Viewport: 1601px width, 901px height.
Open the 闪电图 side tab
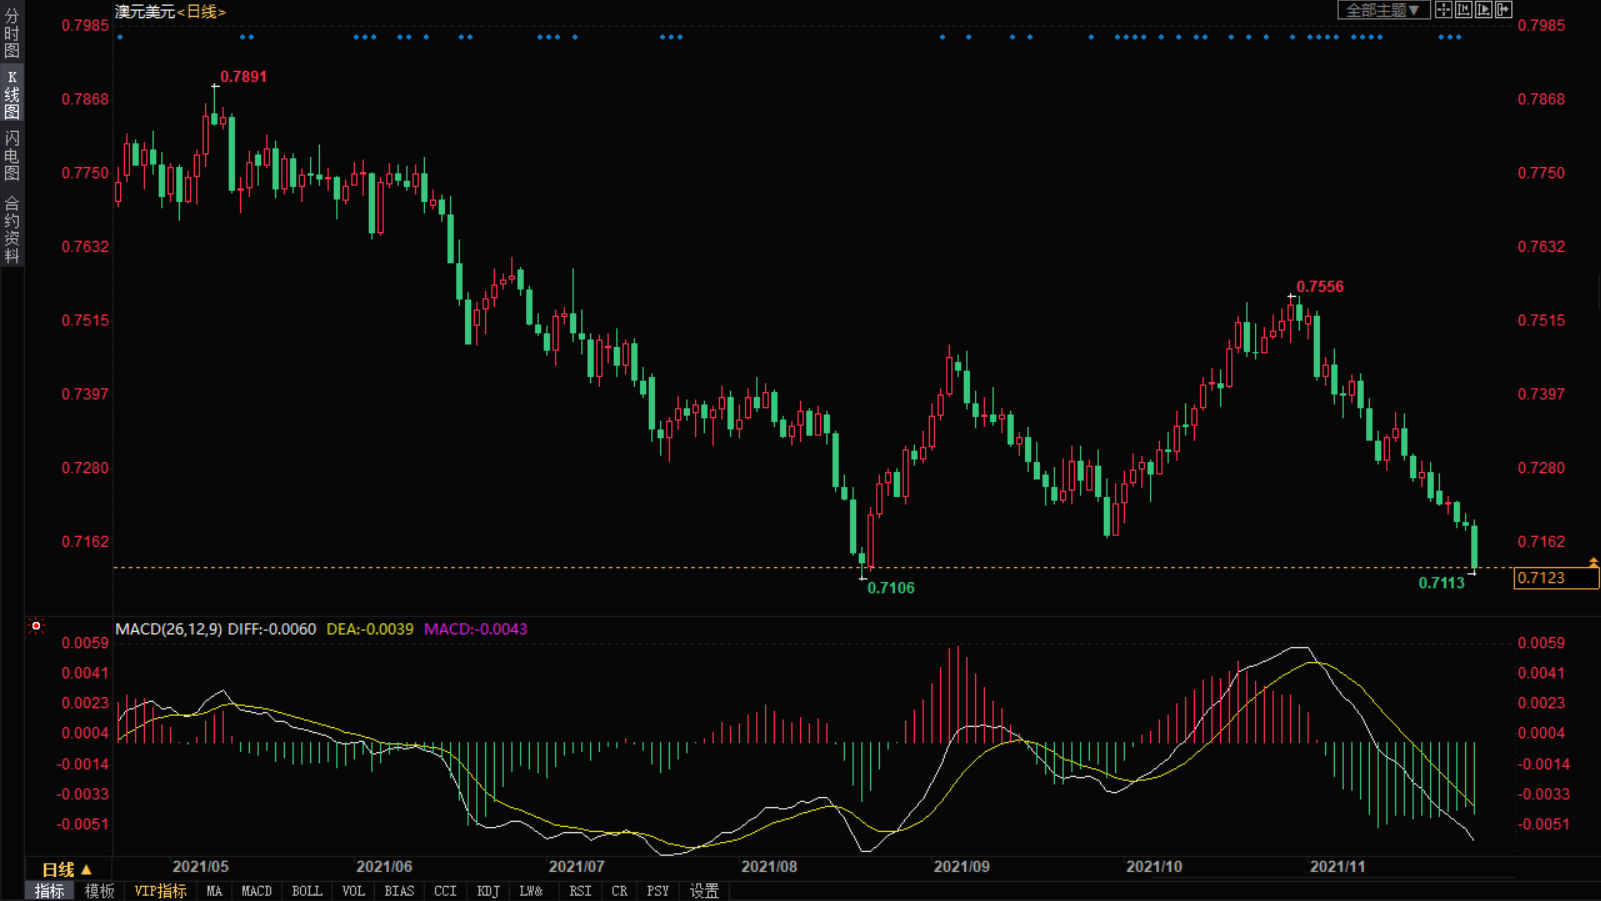[x=12, y=155]
